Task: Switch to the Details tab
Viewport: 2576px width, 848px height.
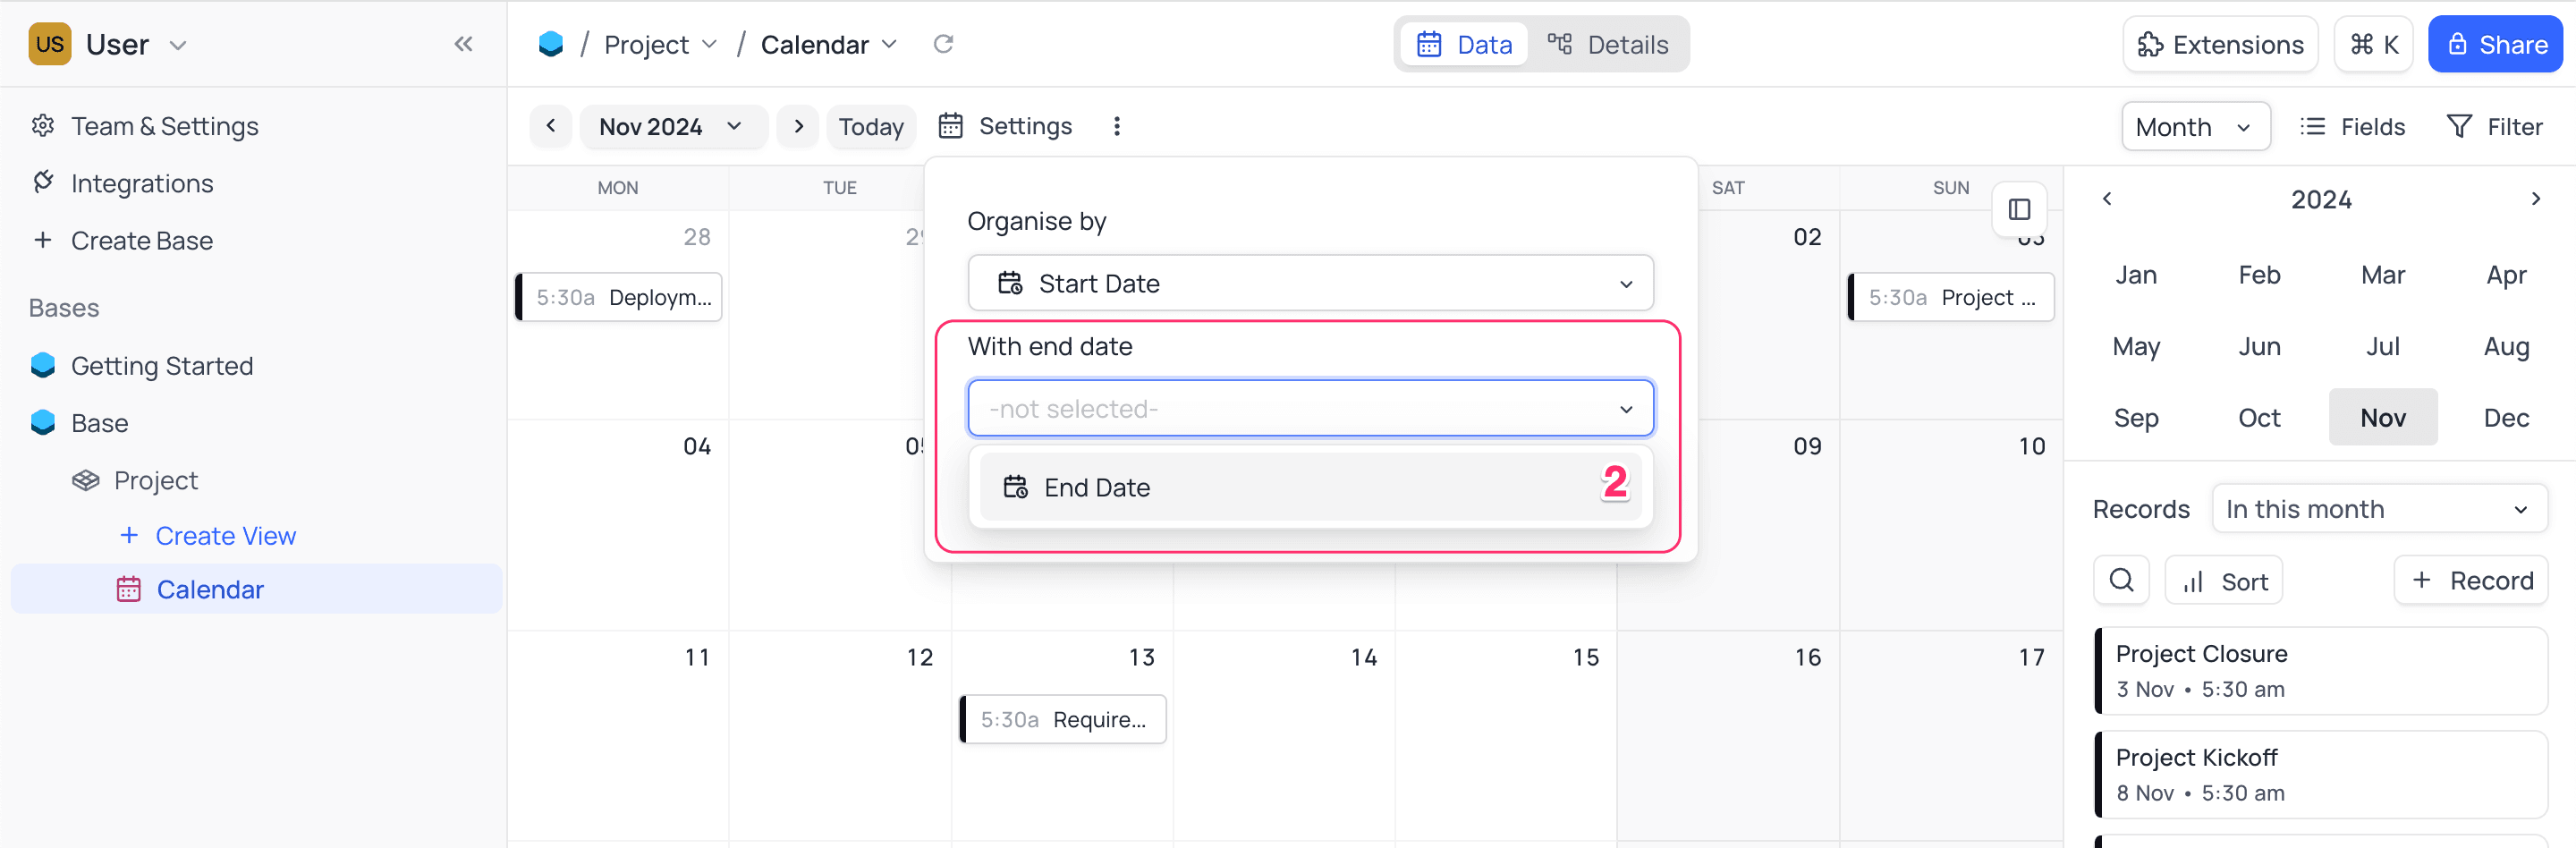Action: click(x=1608, y=44)
